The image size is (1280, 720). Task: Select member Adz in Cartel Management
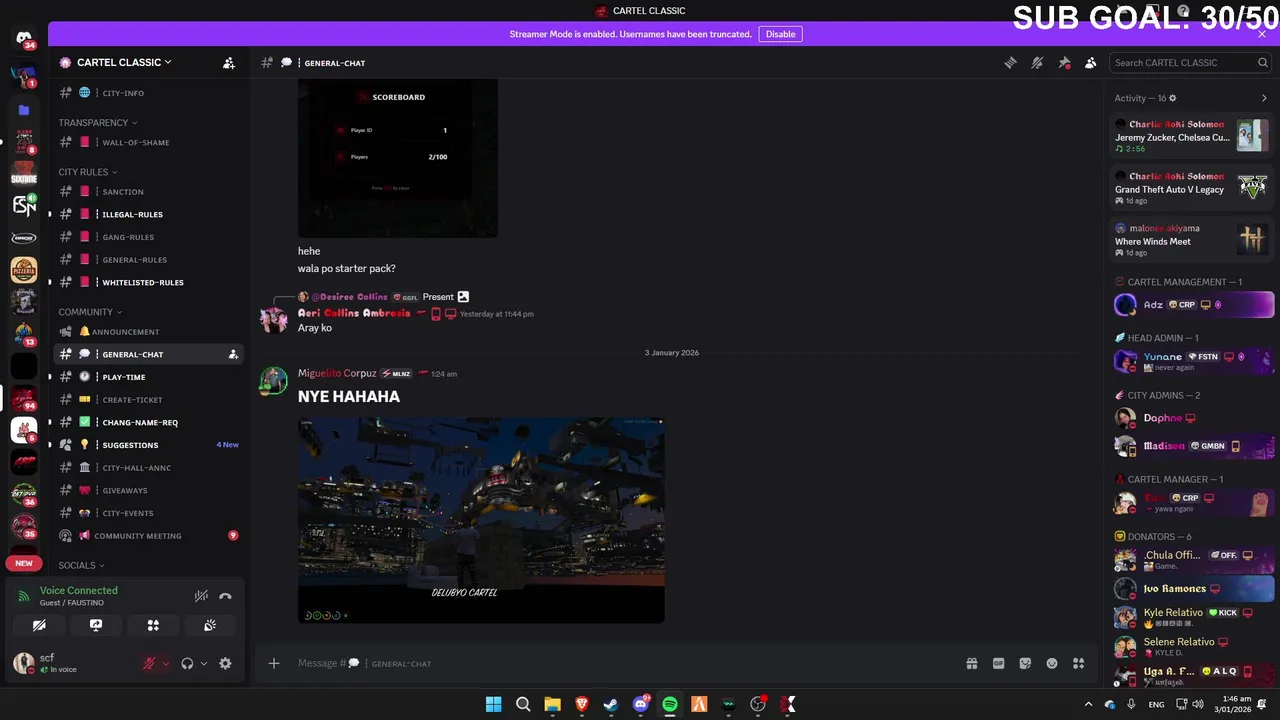[x=1193, y=304]
